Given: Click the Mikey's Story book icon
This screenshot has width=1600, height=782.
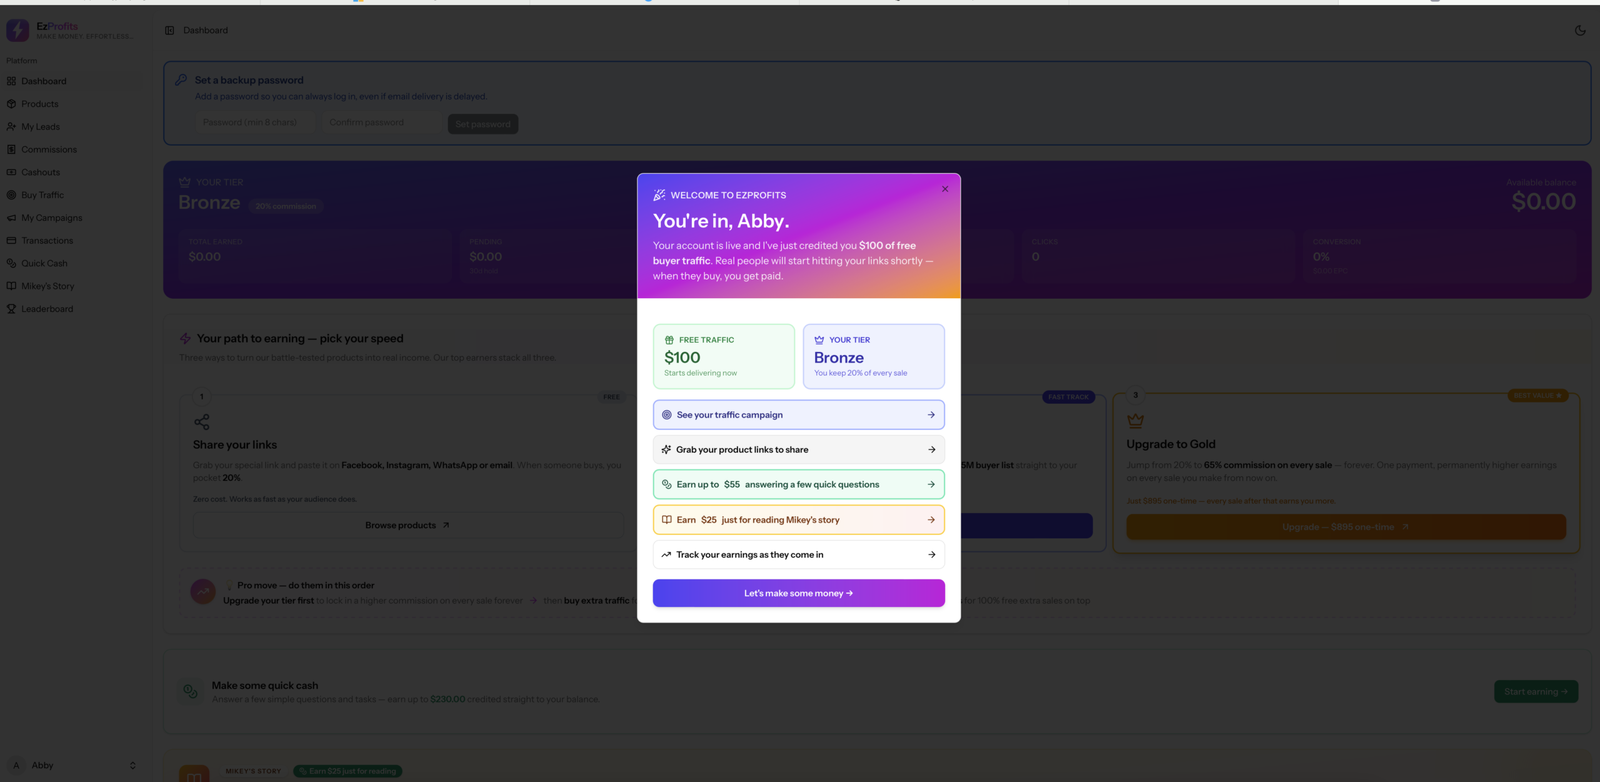Looking at the screenshot, I should coord(11,286).
